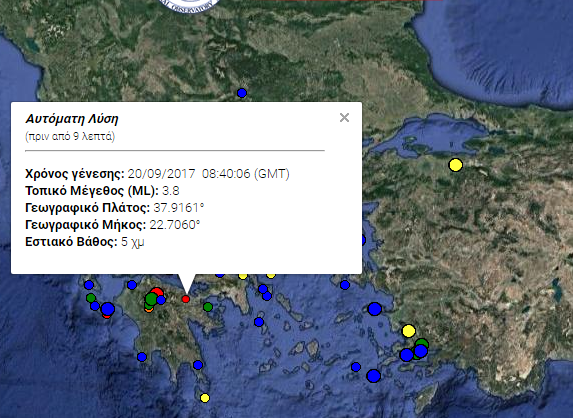This screenshot has width=573, height=418.
Task: Click the large blue marker west of the Peloponnese
Action: pos(107,309)
